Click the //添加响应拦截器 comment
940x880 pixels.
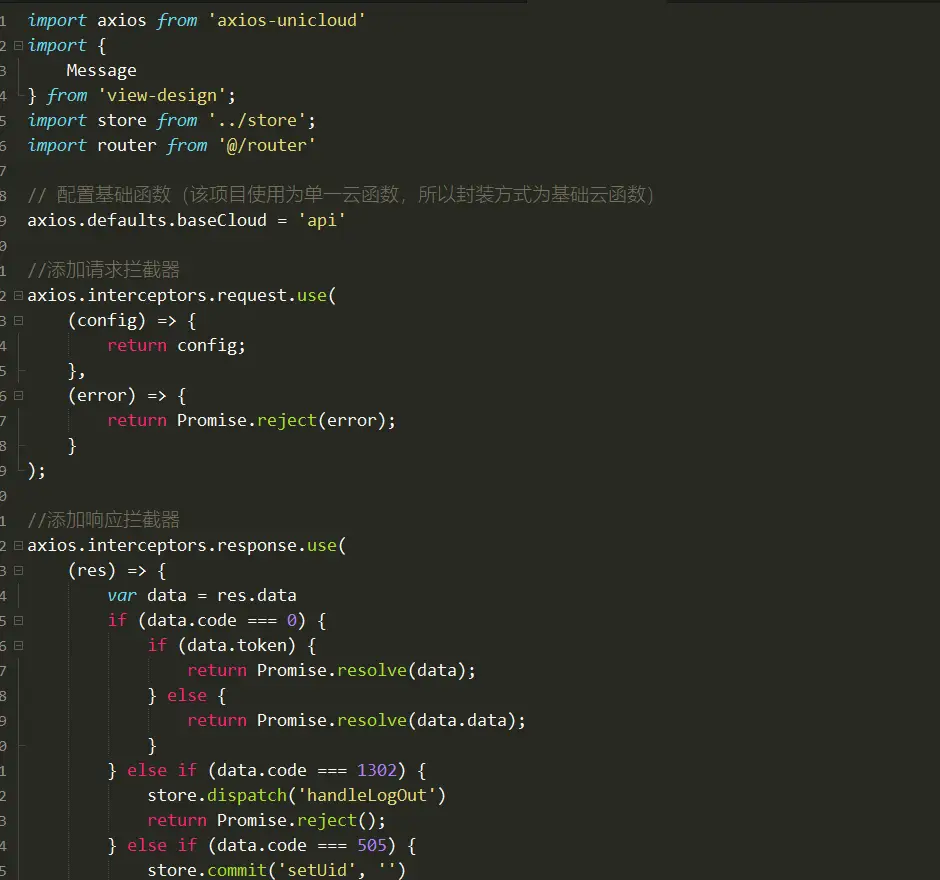coord(104,520)
